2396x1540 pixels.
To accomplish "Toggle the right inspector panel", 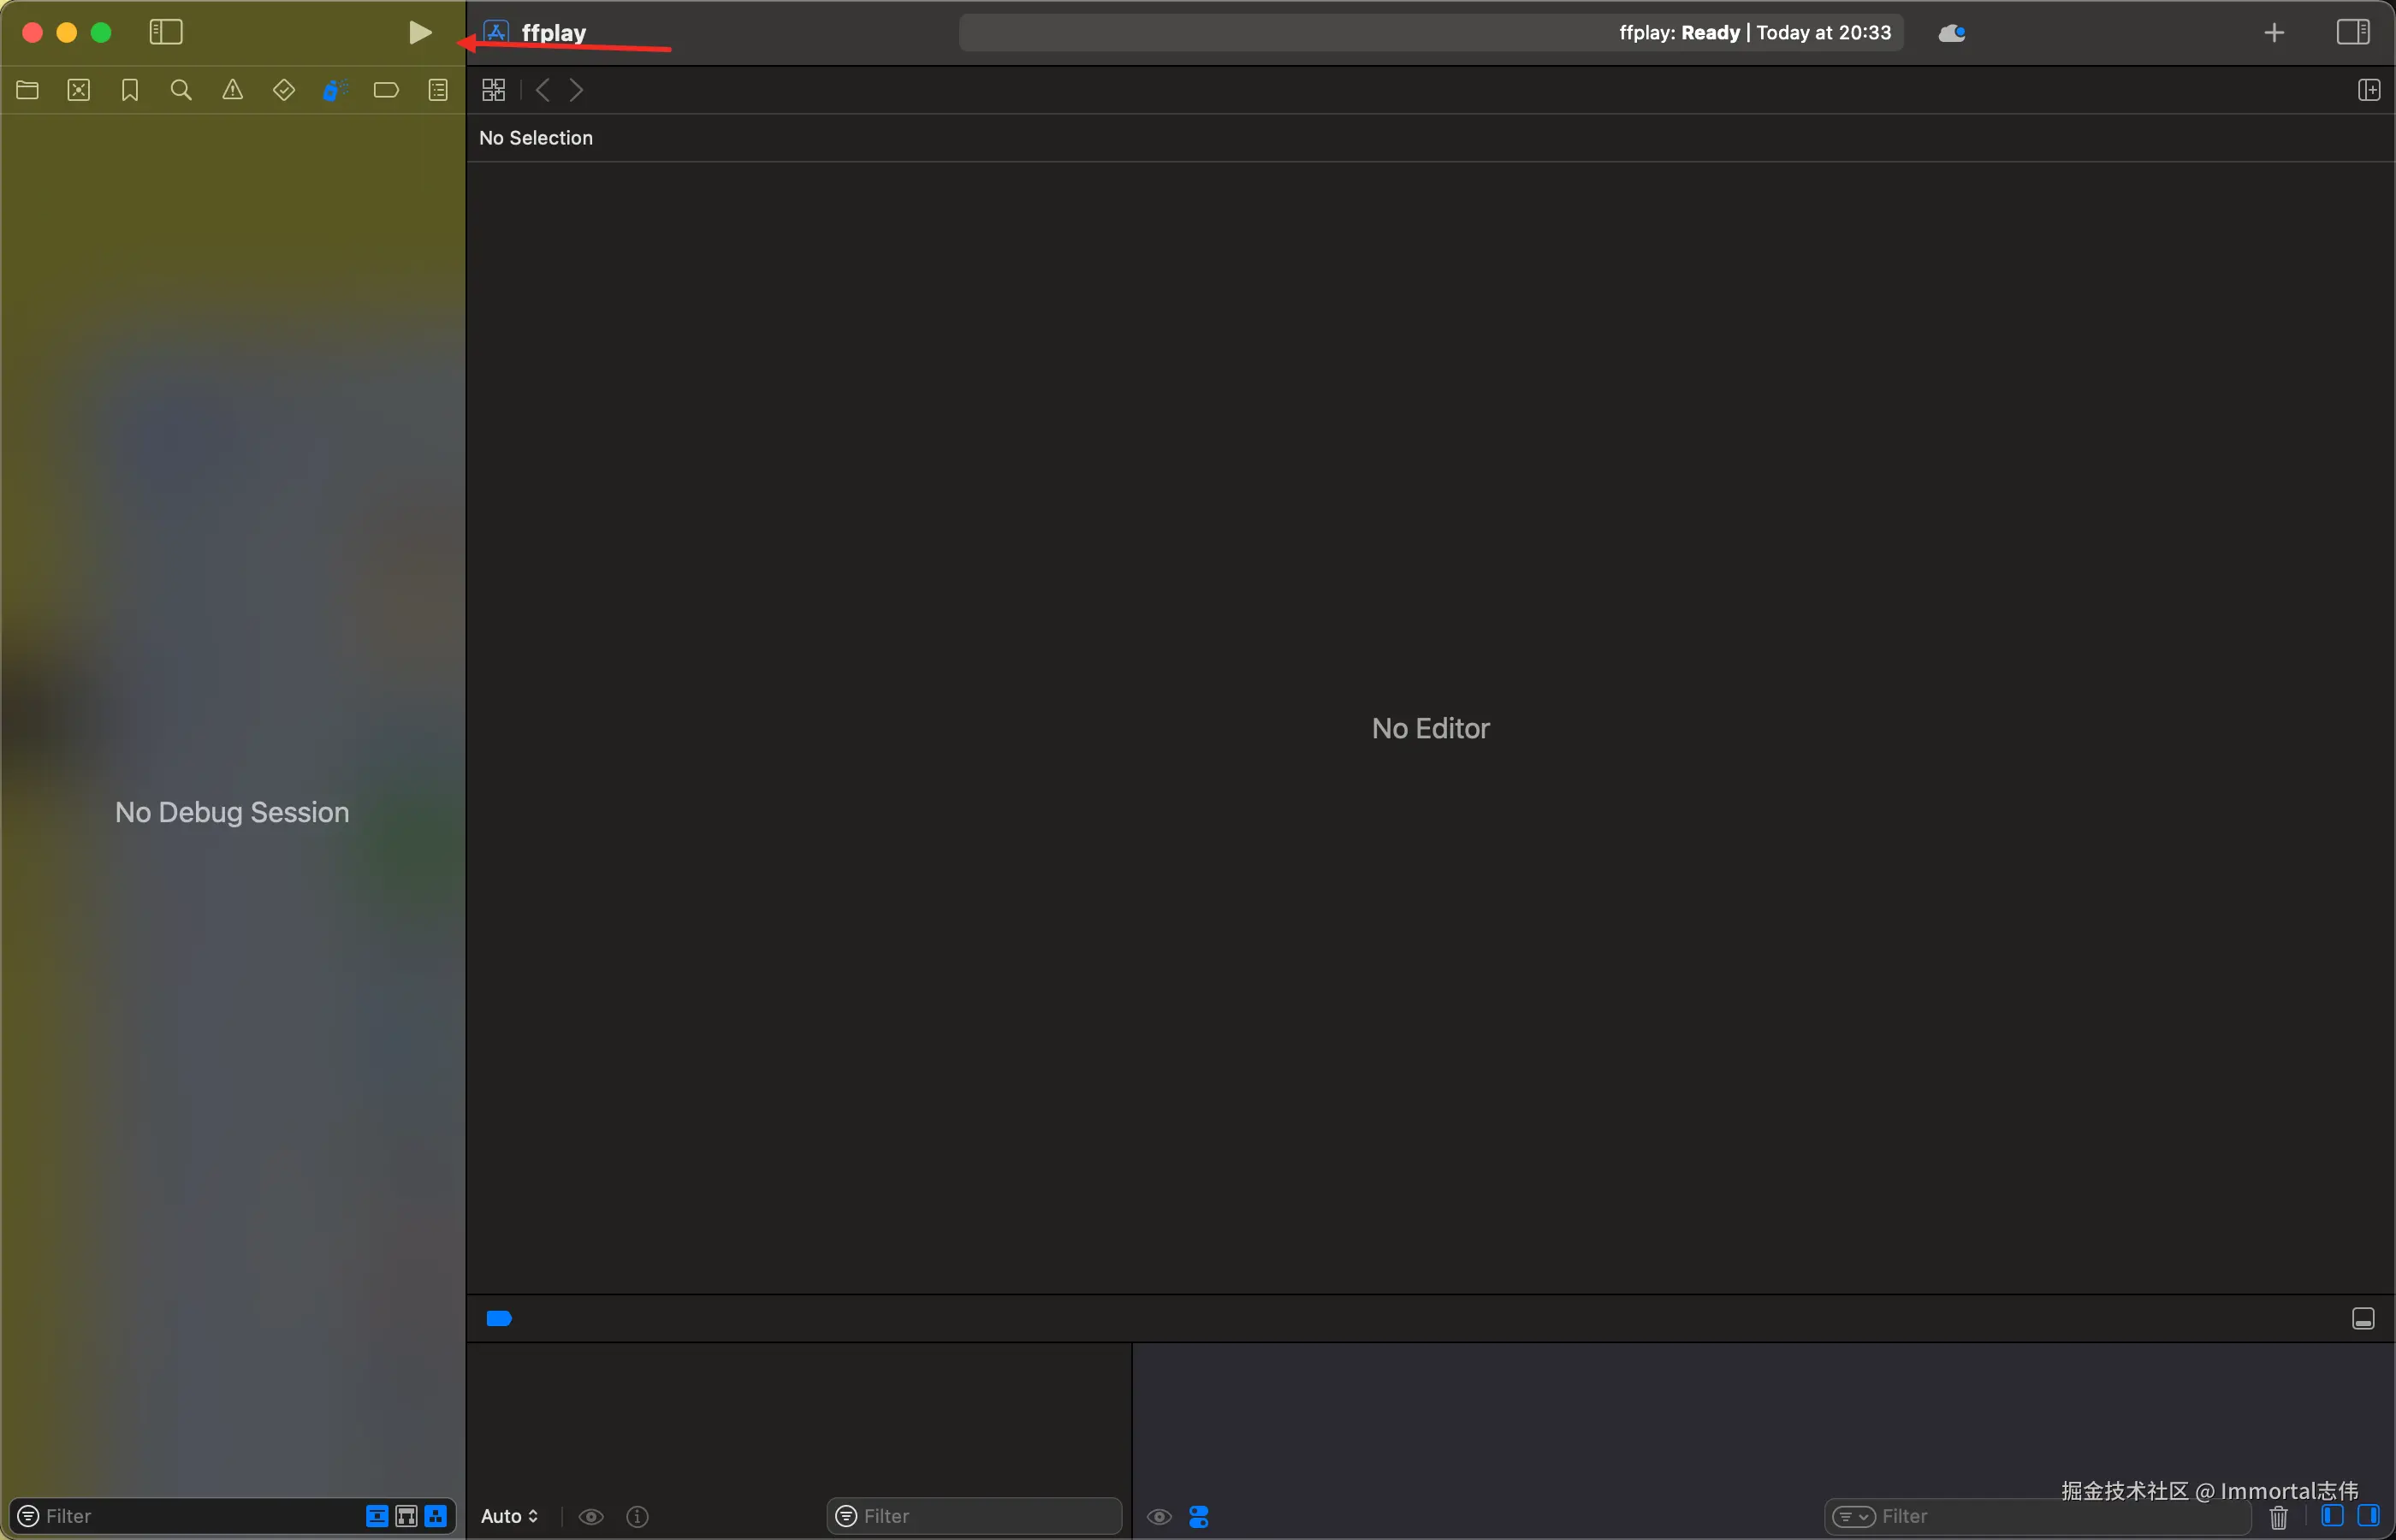I will (x=2352, y=33).
